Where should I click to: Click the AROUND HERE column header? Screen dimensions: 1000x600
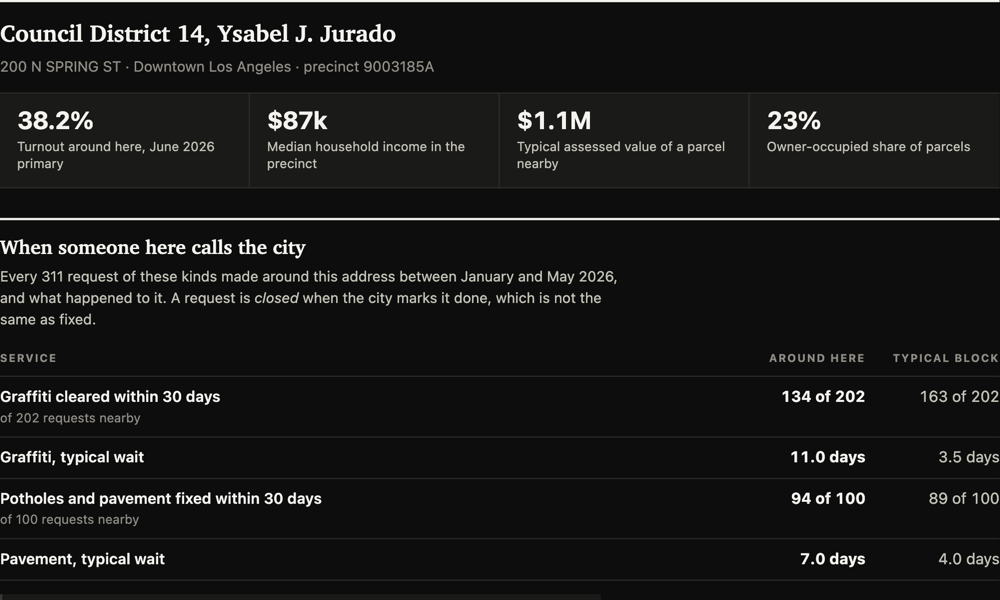coord(817,358)
